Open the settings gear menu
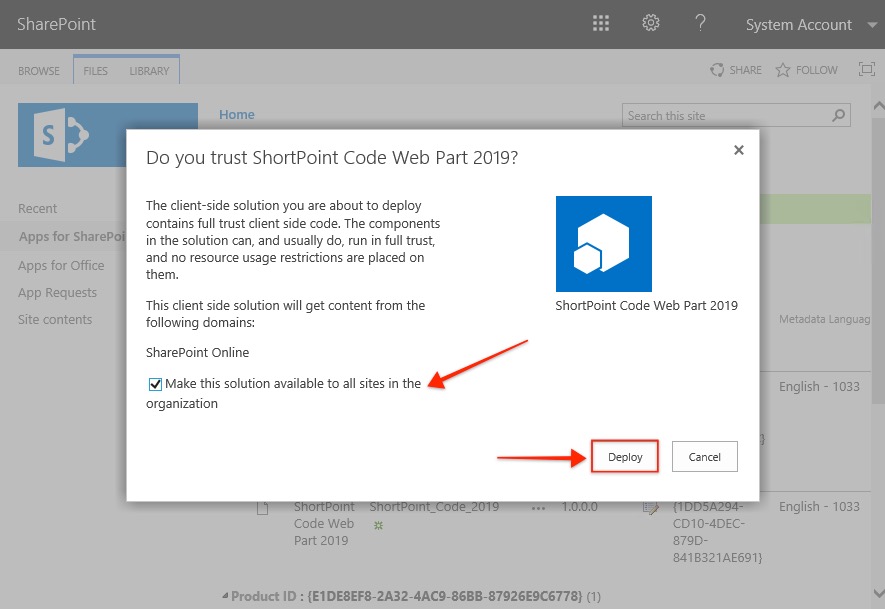The image size is (885, 609). pos(650,23)
